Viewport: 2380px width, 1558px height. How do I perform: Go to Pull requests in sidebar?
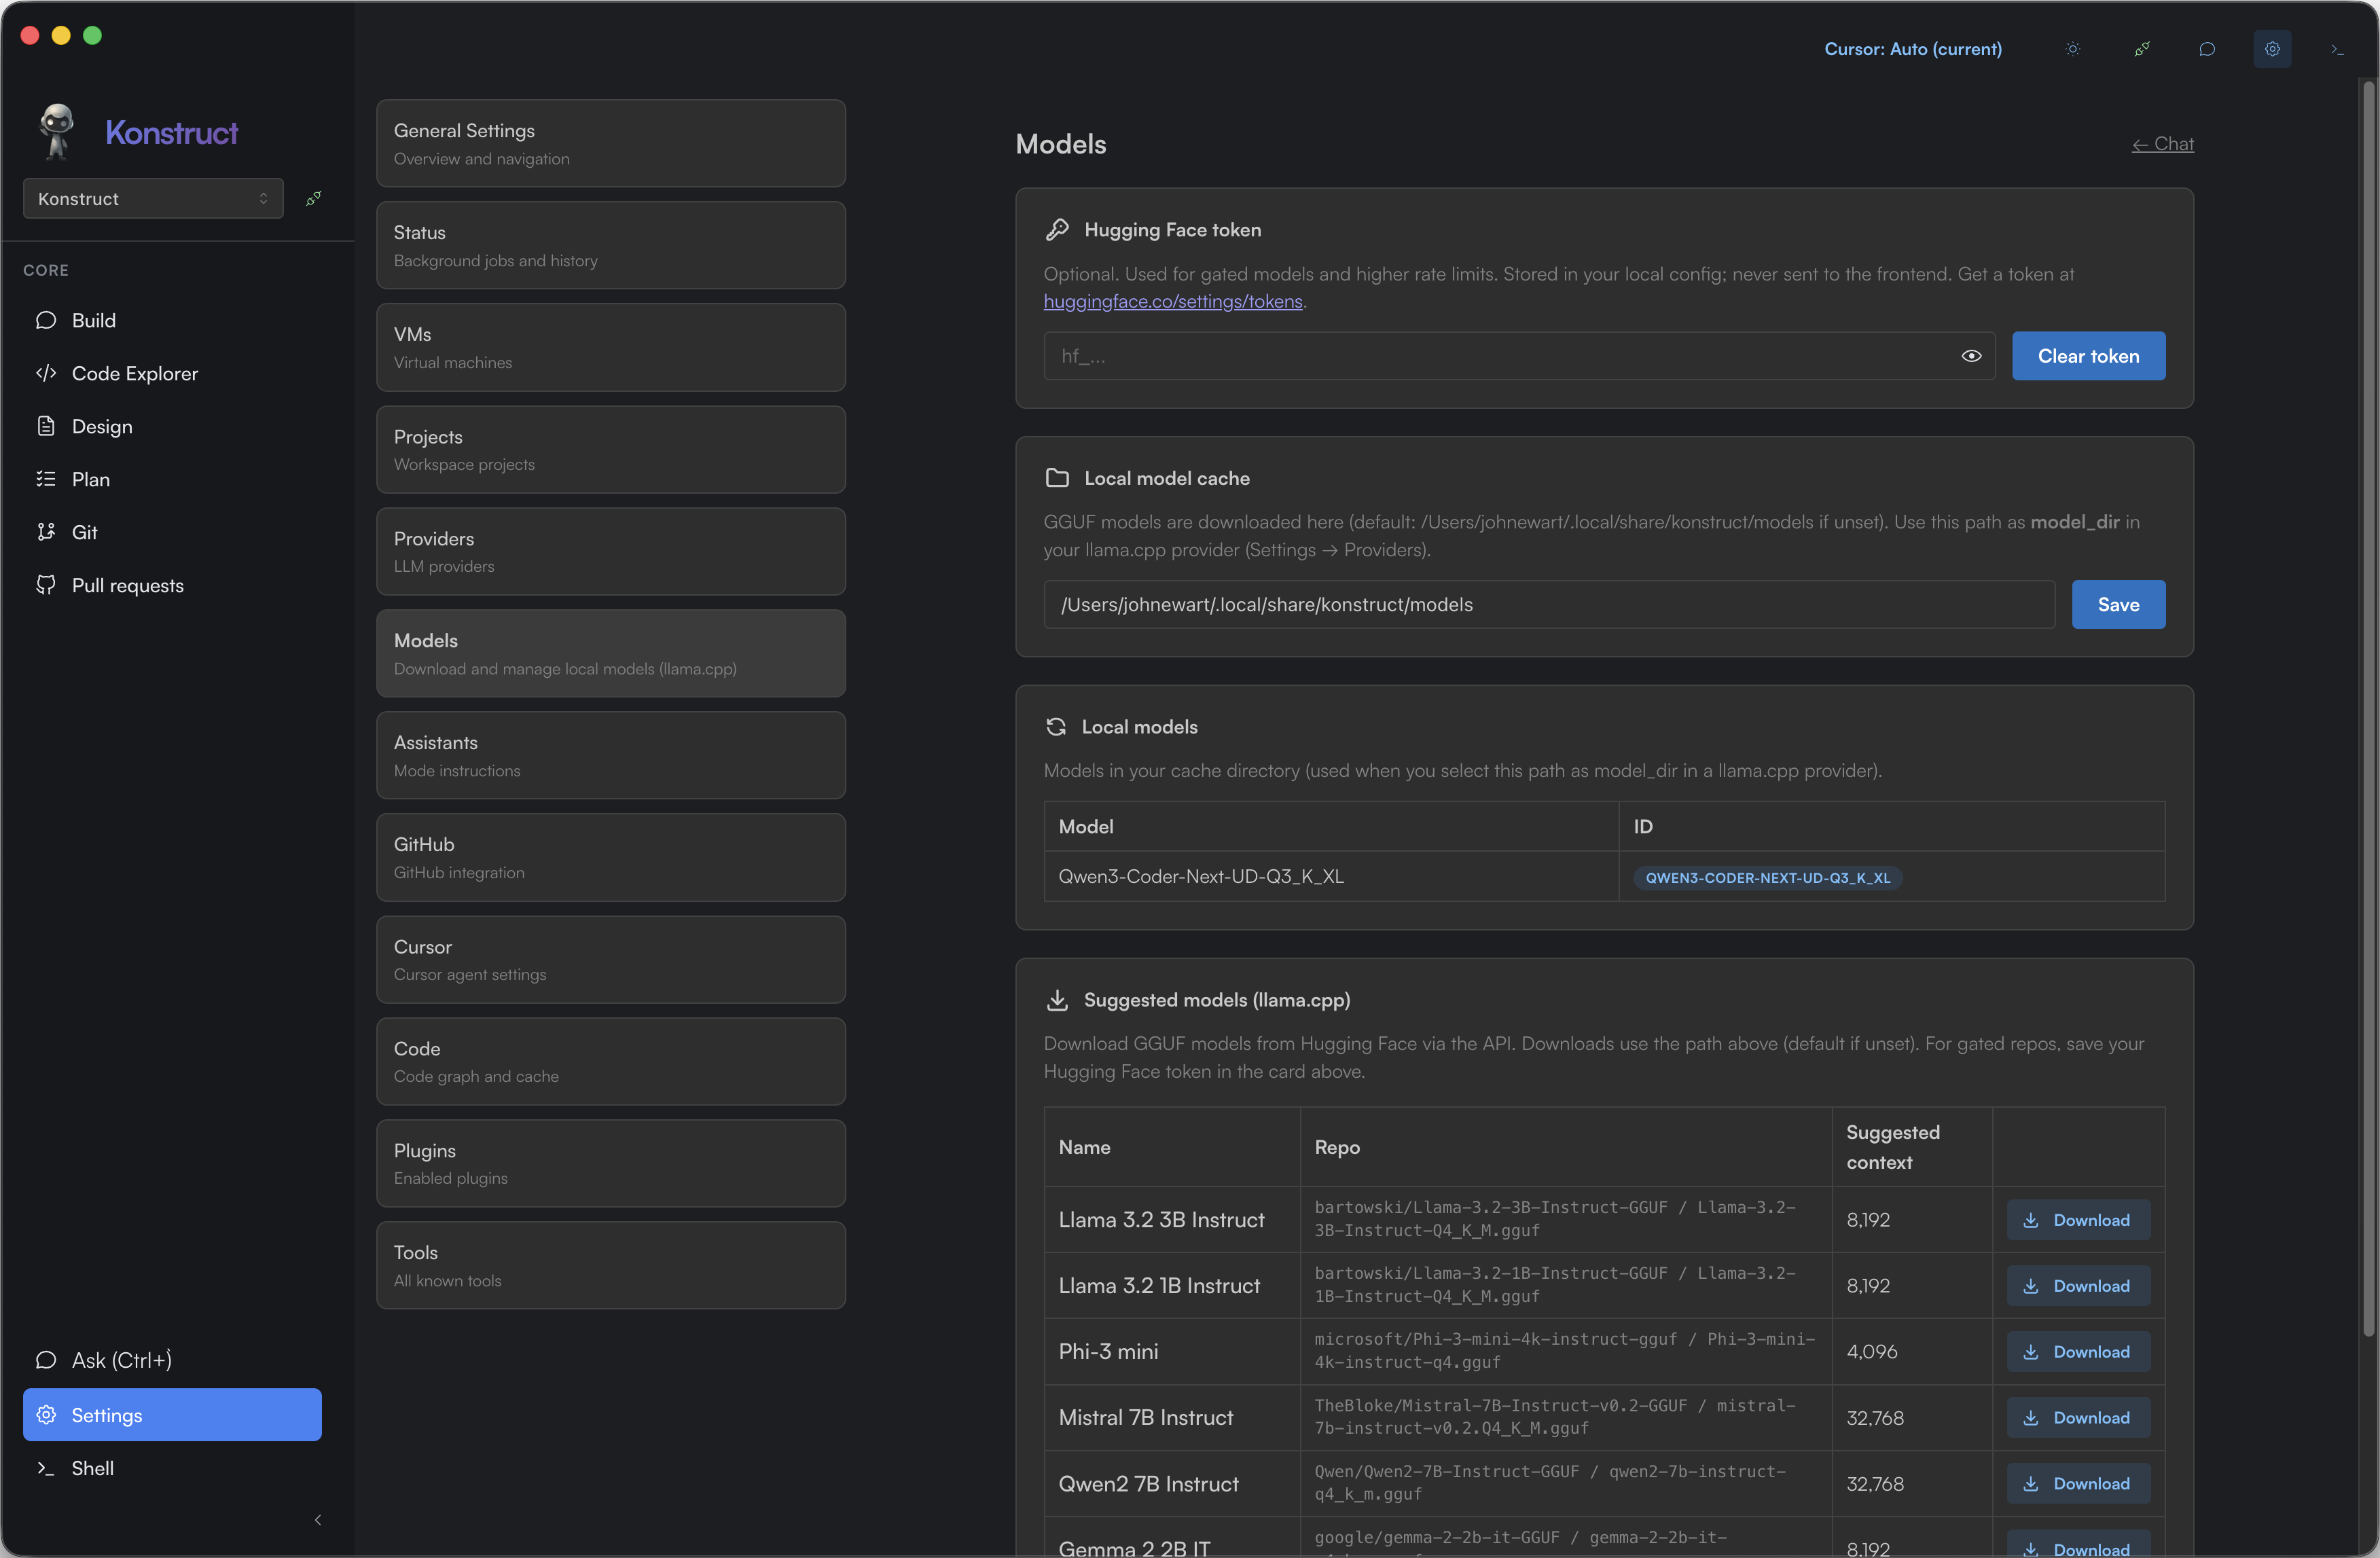click(x=127, y=585)
